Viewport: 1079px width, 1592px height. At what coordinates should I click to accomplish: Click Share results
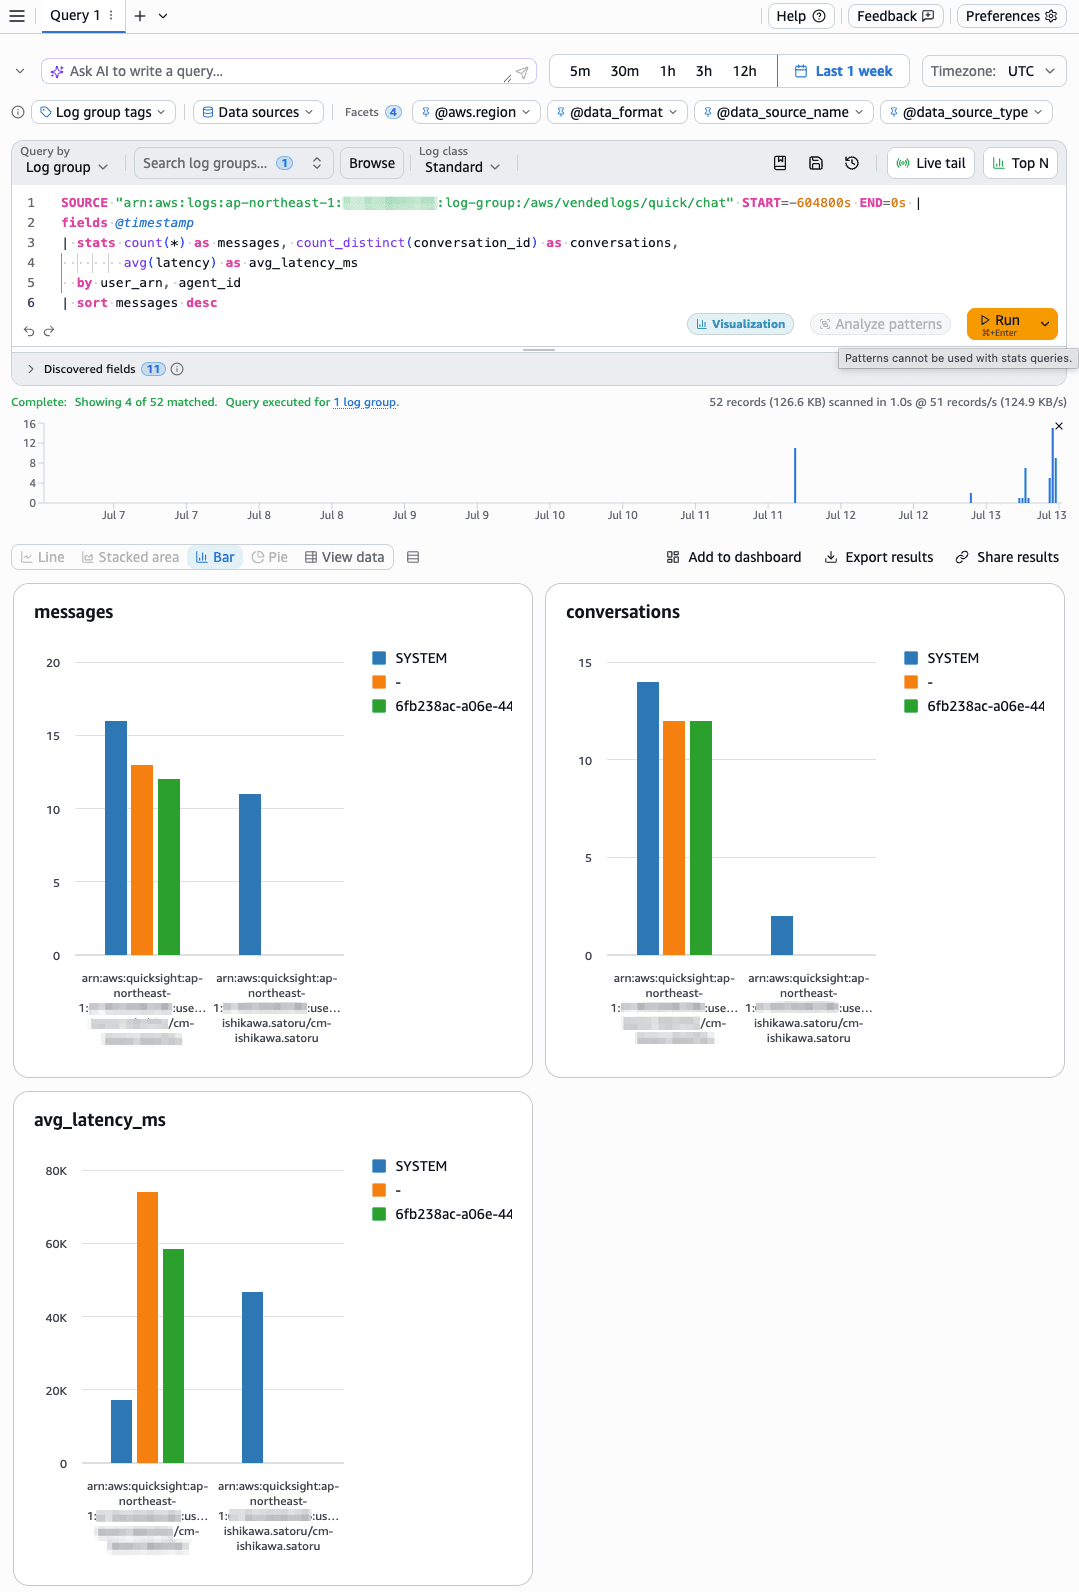1007,557
